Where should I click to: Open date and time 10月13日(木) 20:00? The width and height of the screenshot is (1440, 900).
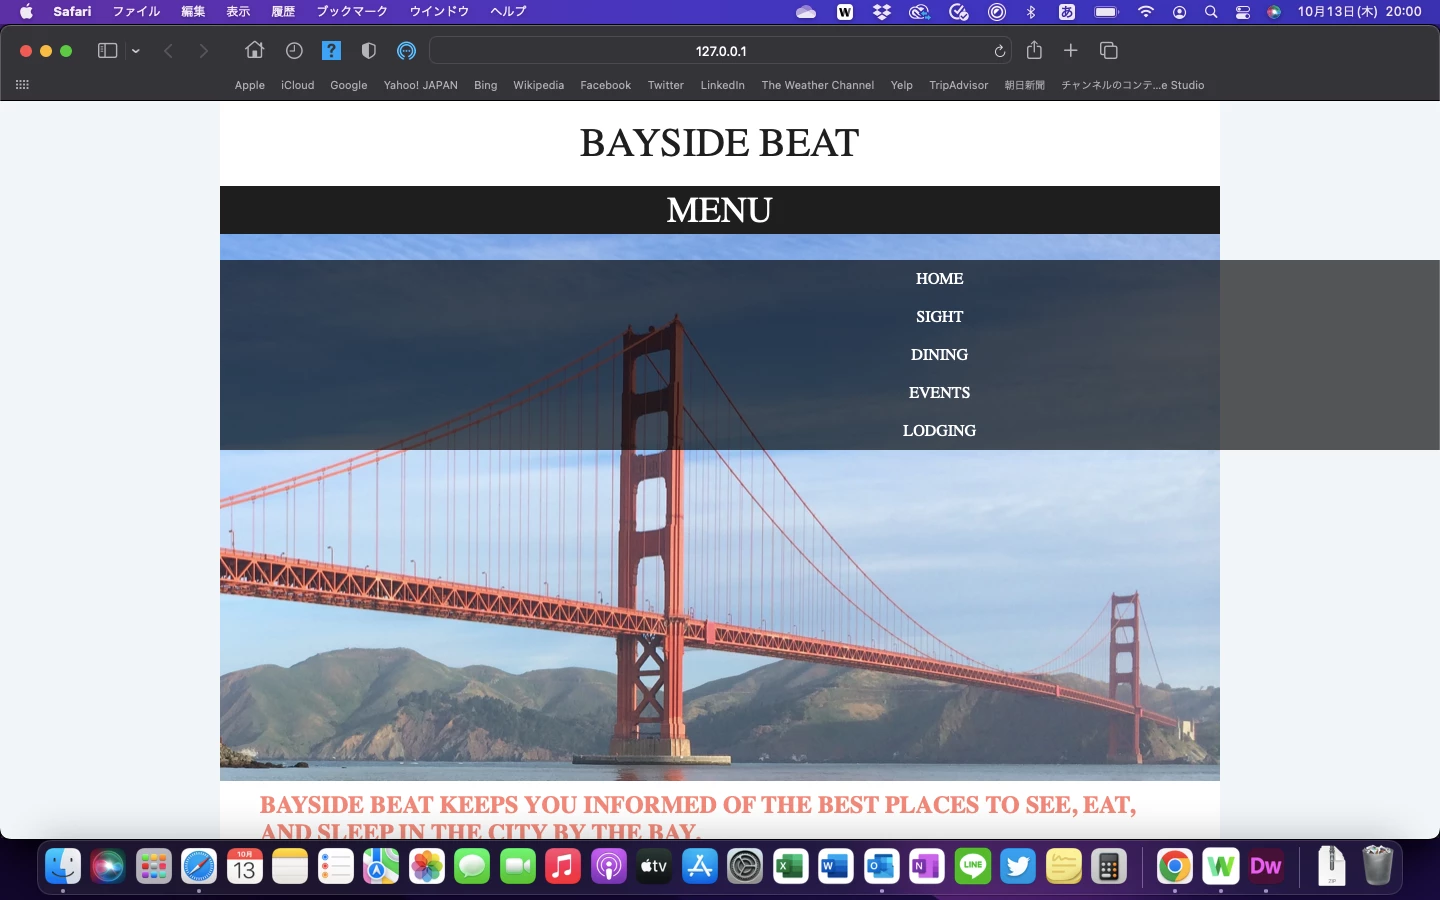(1360, 12)
